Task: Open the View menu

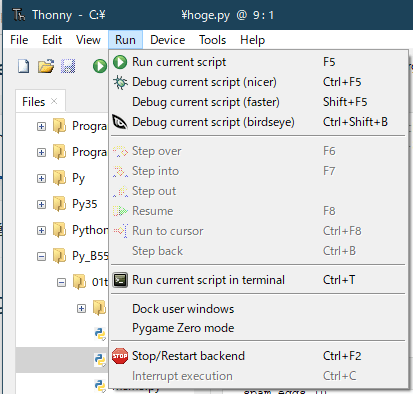Action: [x=88, y=40]
